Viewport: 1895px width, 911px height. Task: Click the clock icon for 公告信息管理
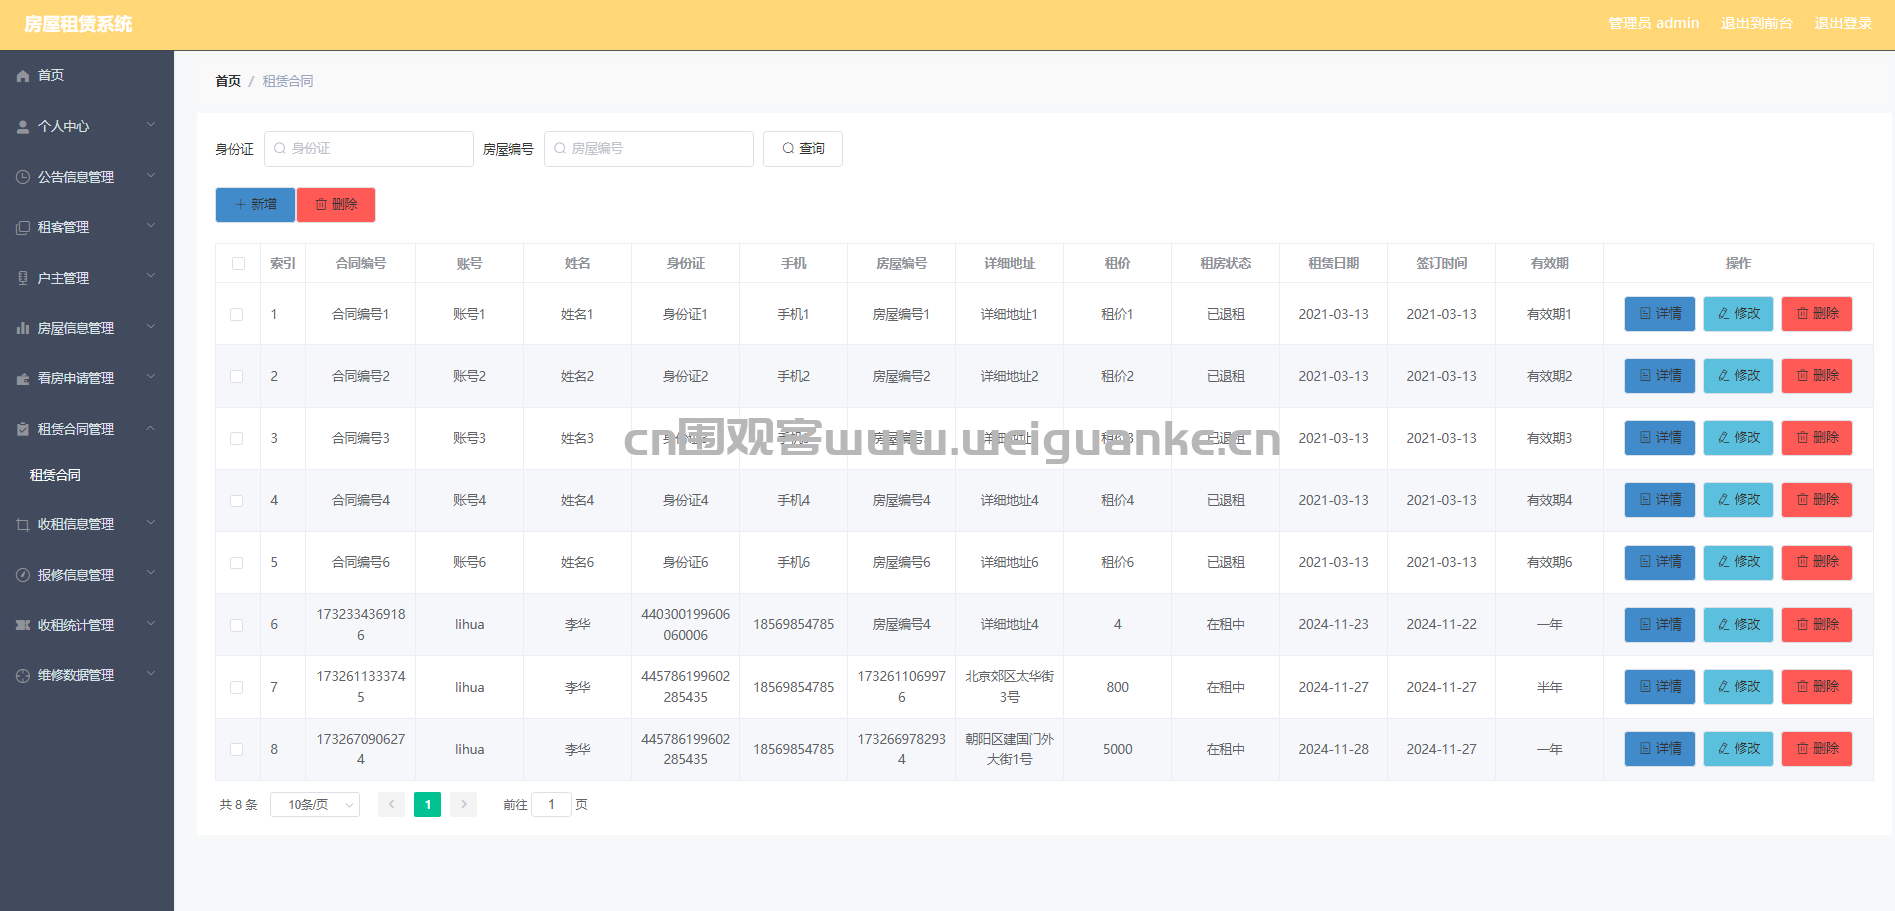[x=23, y=177]
